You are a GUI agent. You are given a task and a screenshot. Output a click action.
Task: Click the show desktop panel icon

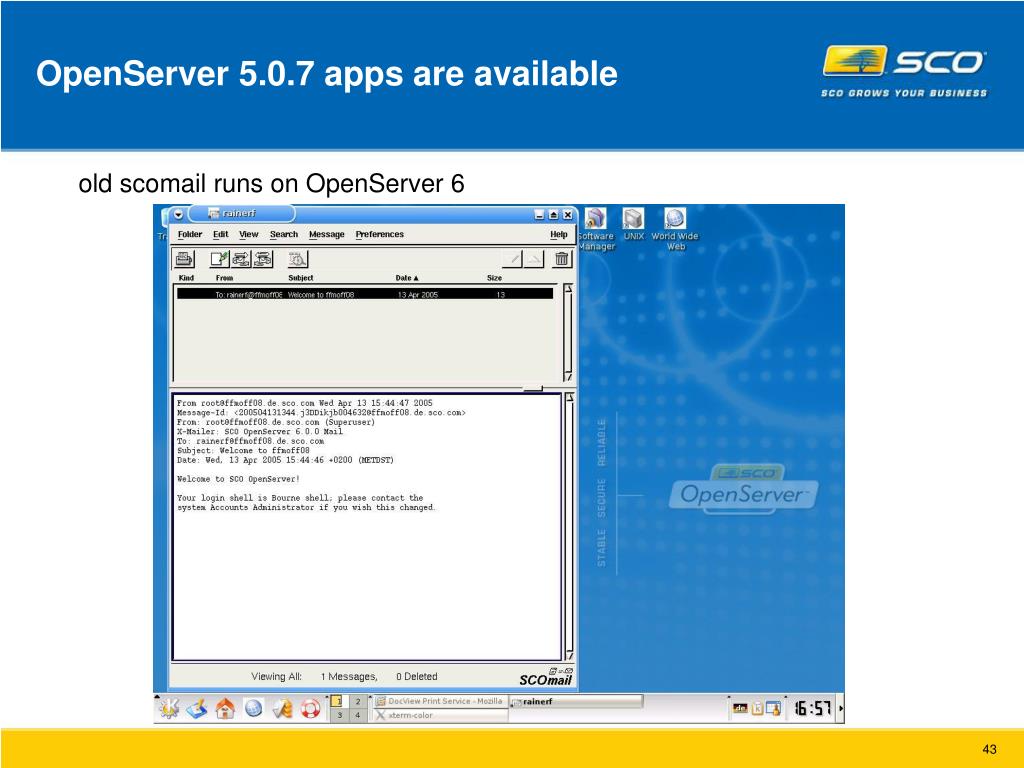coord(197,709)
